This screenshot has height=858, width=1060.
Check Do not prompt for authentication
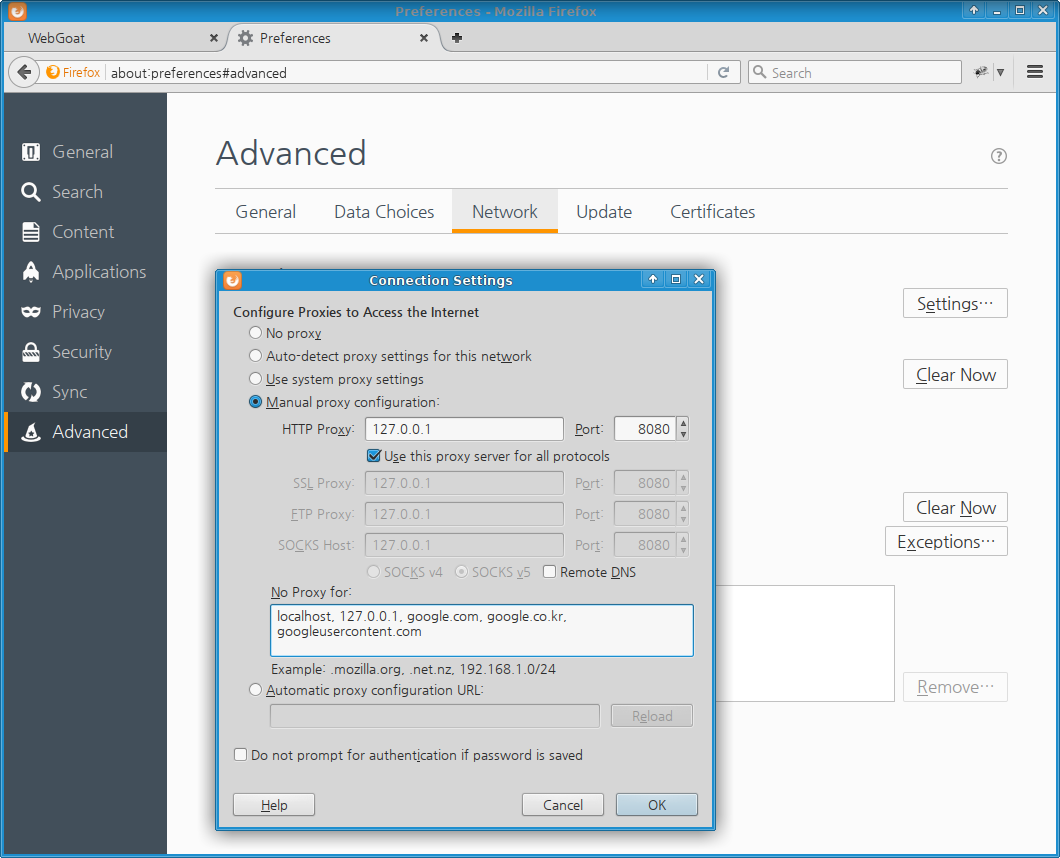click(x=240, y=755)
